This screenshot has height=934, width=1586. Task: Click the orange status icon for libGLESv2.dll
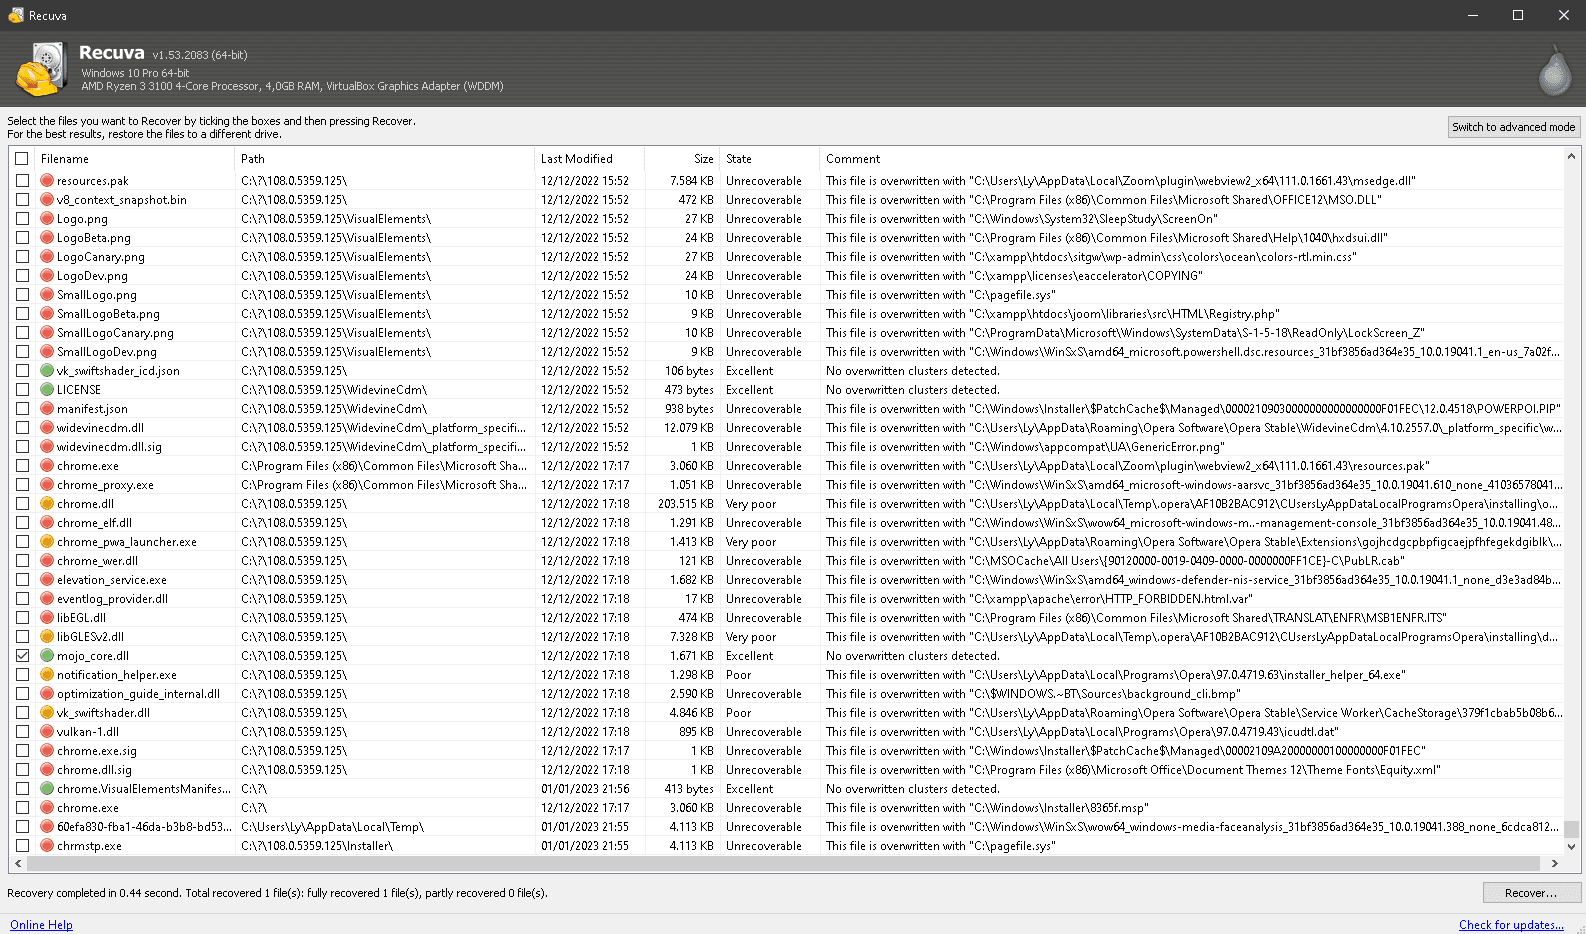click(47, 637)
